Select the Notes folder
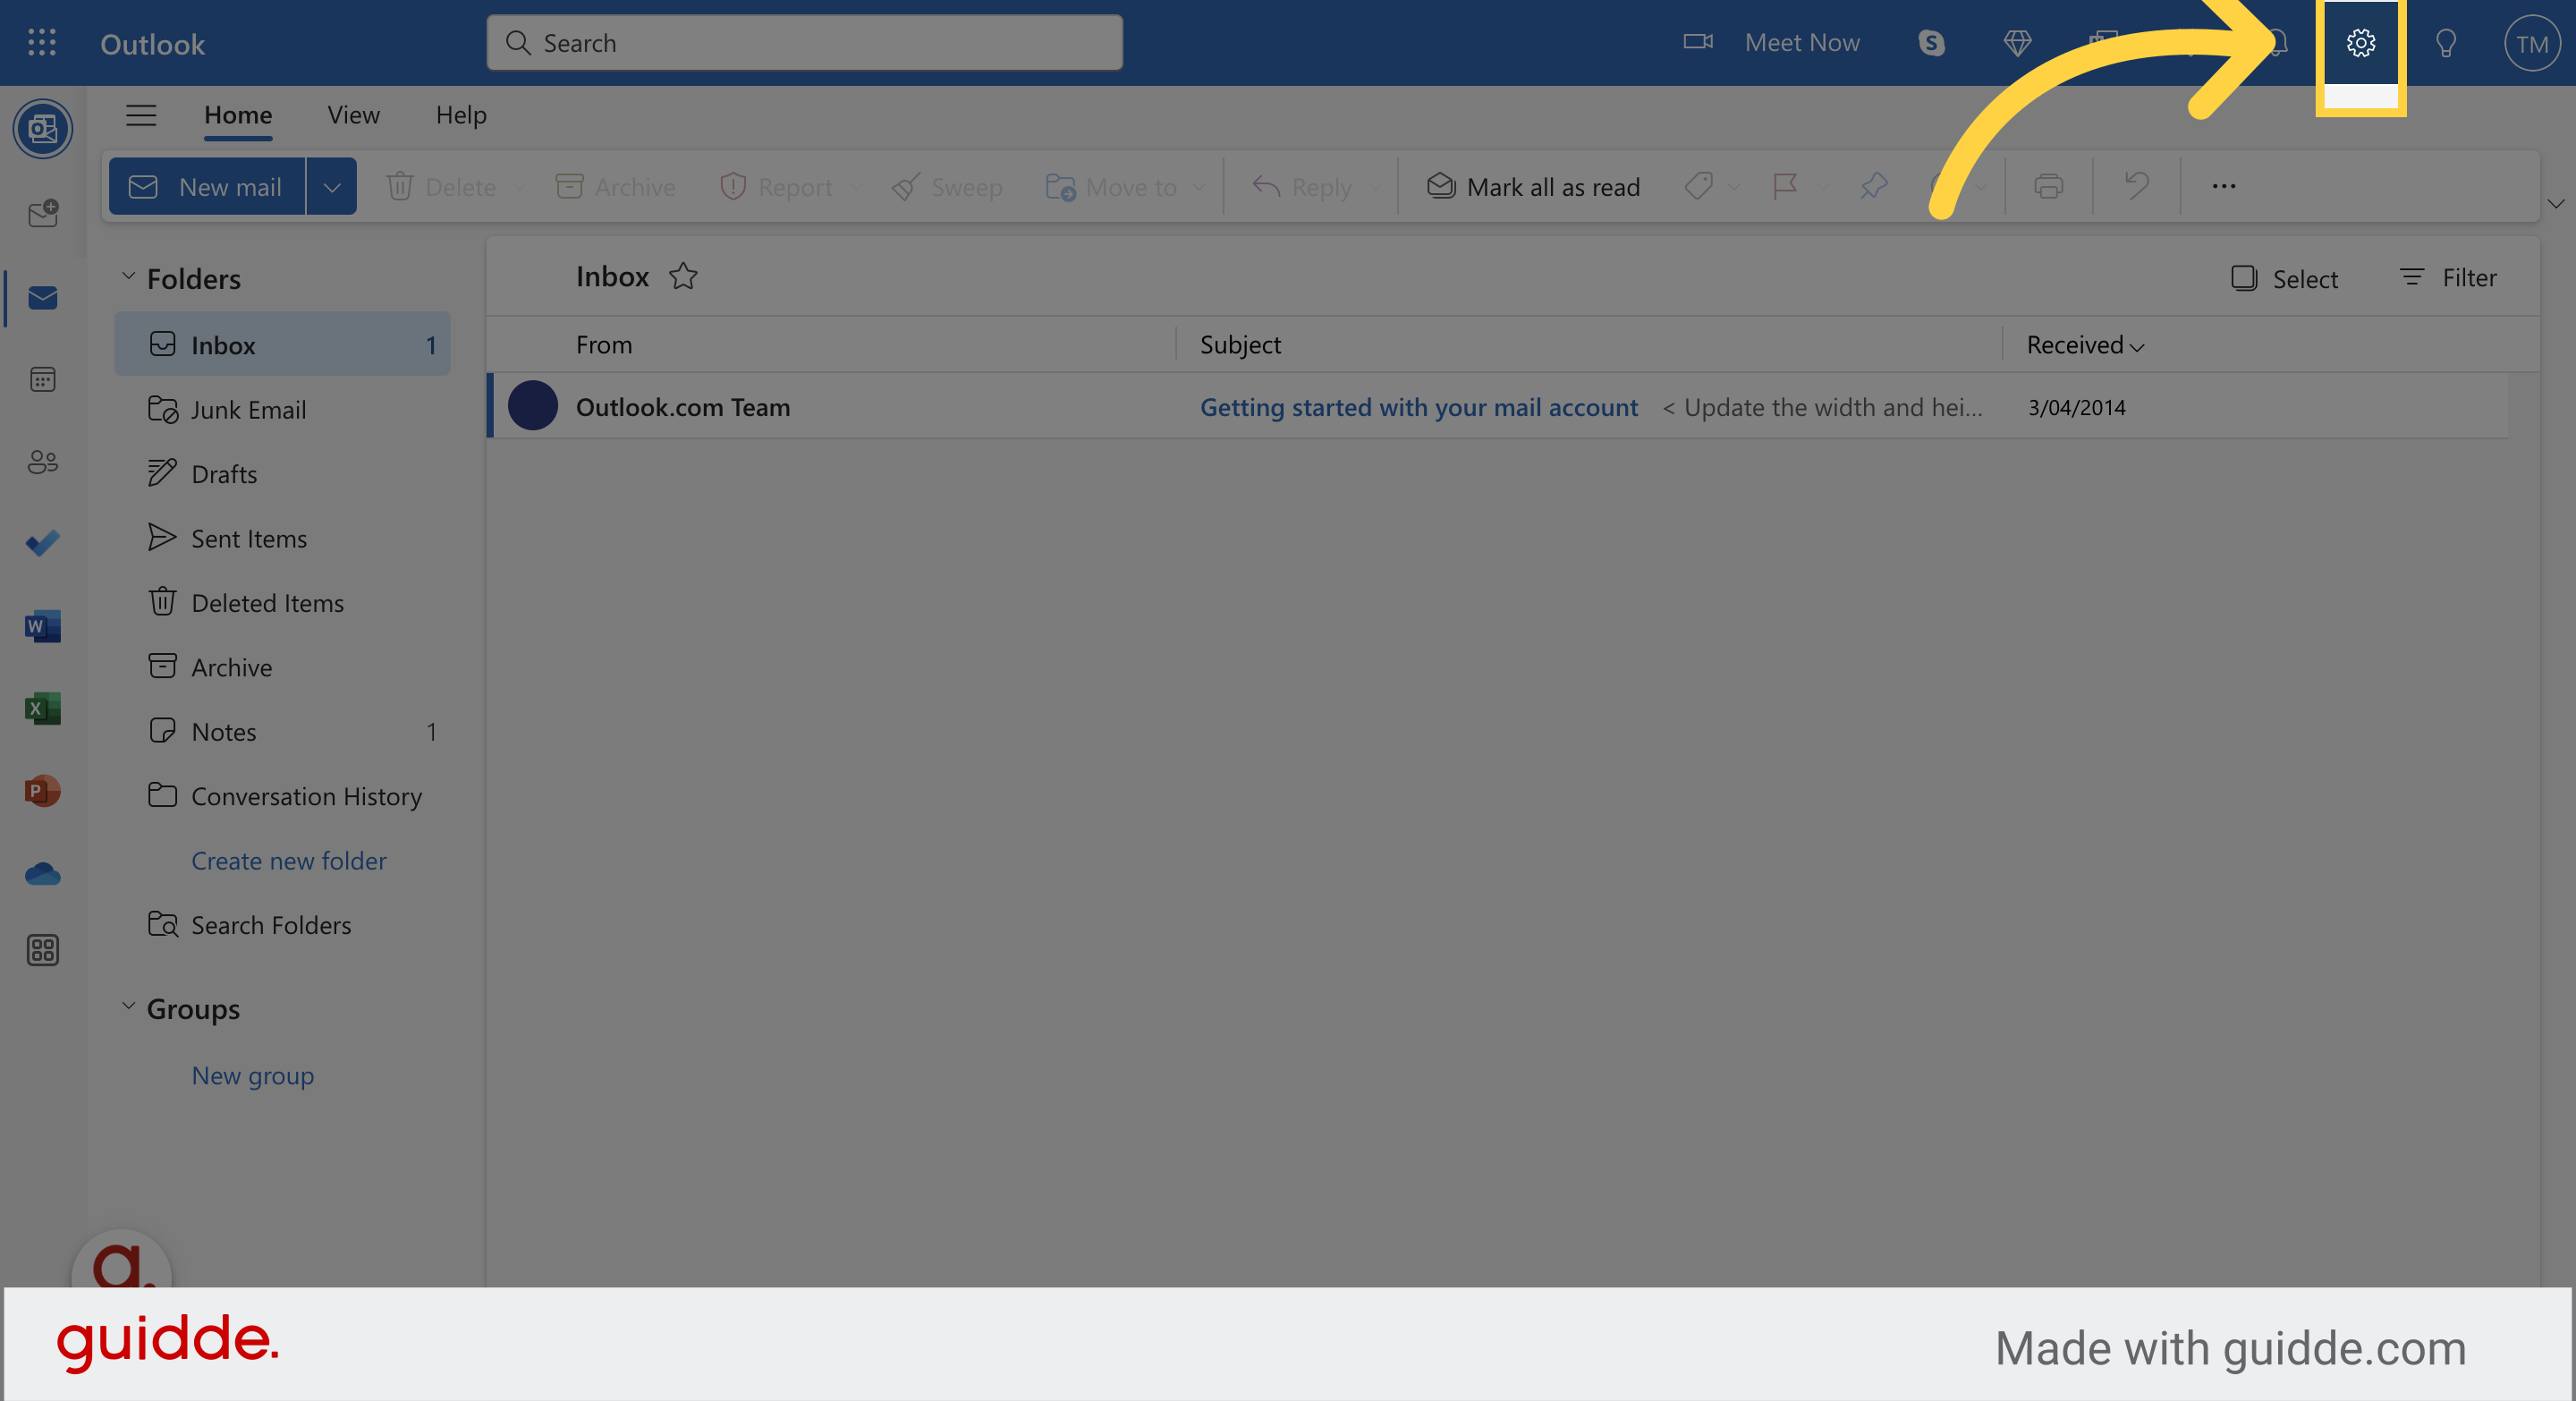This screenshot has height=1401, width=2576. click(x=282, y=732)
